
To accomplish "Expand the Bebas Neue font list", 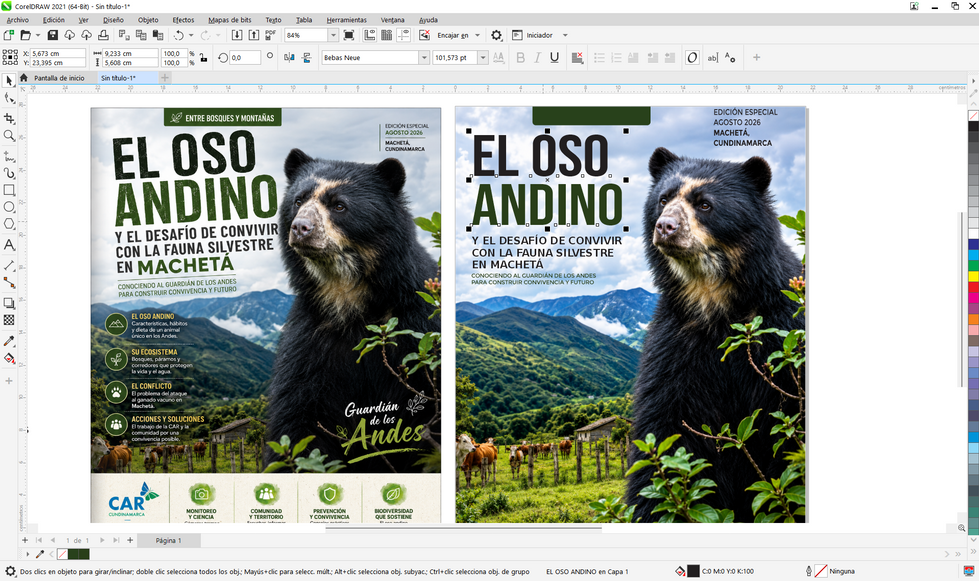I will click(424, 57).
